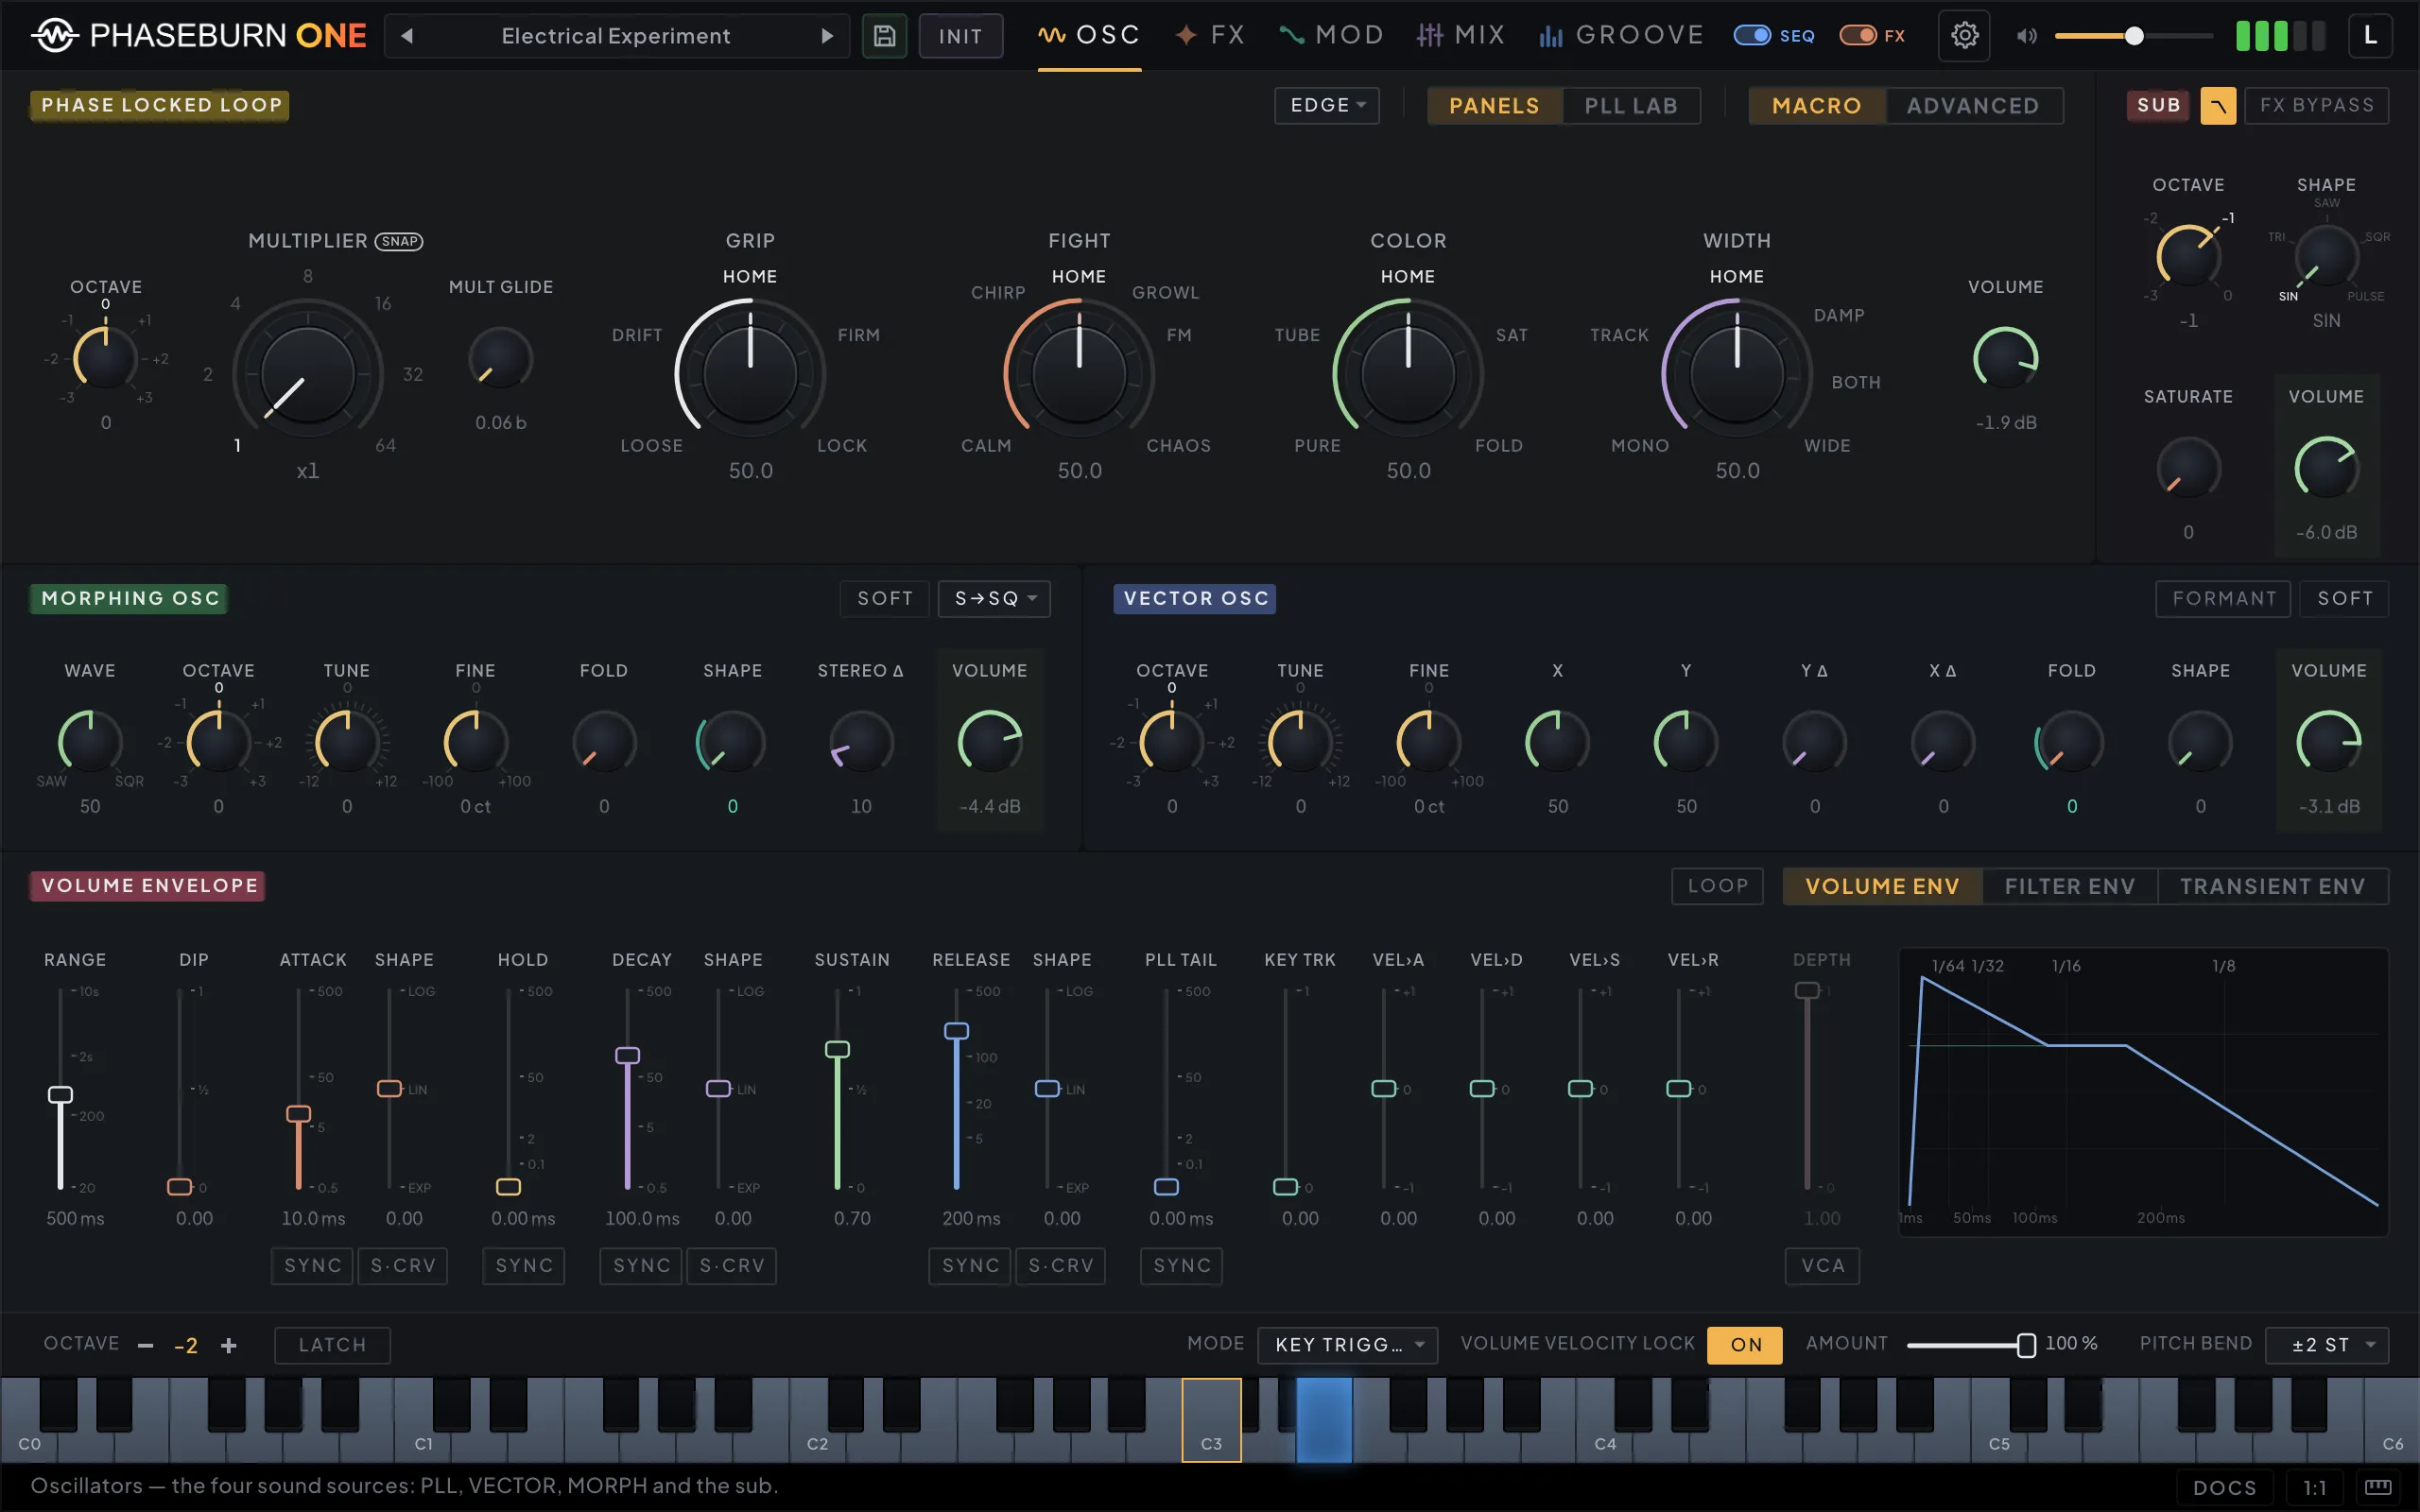Viewport: 2420px width, 1512px height.
Task: Click the Morphing Osc WAVE knob
Action: coord(90,742)
